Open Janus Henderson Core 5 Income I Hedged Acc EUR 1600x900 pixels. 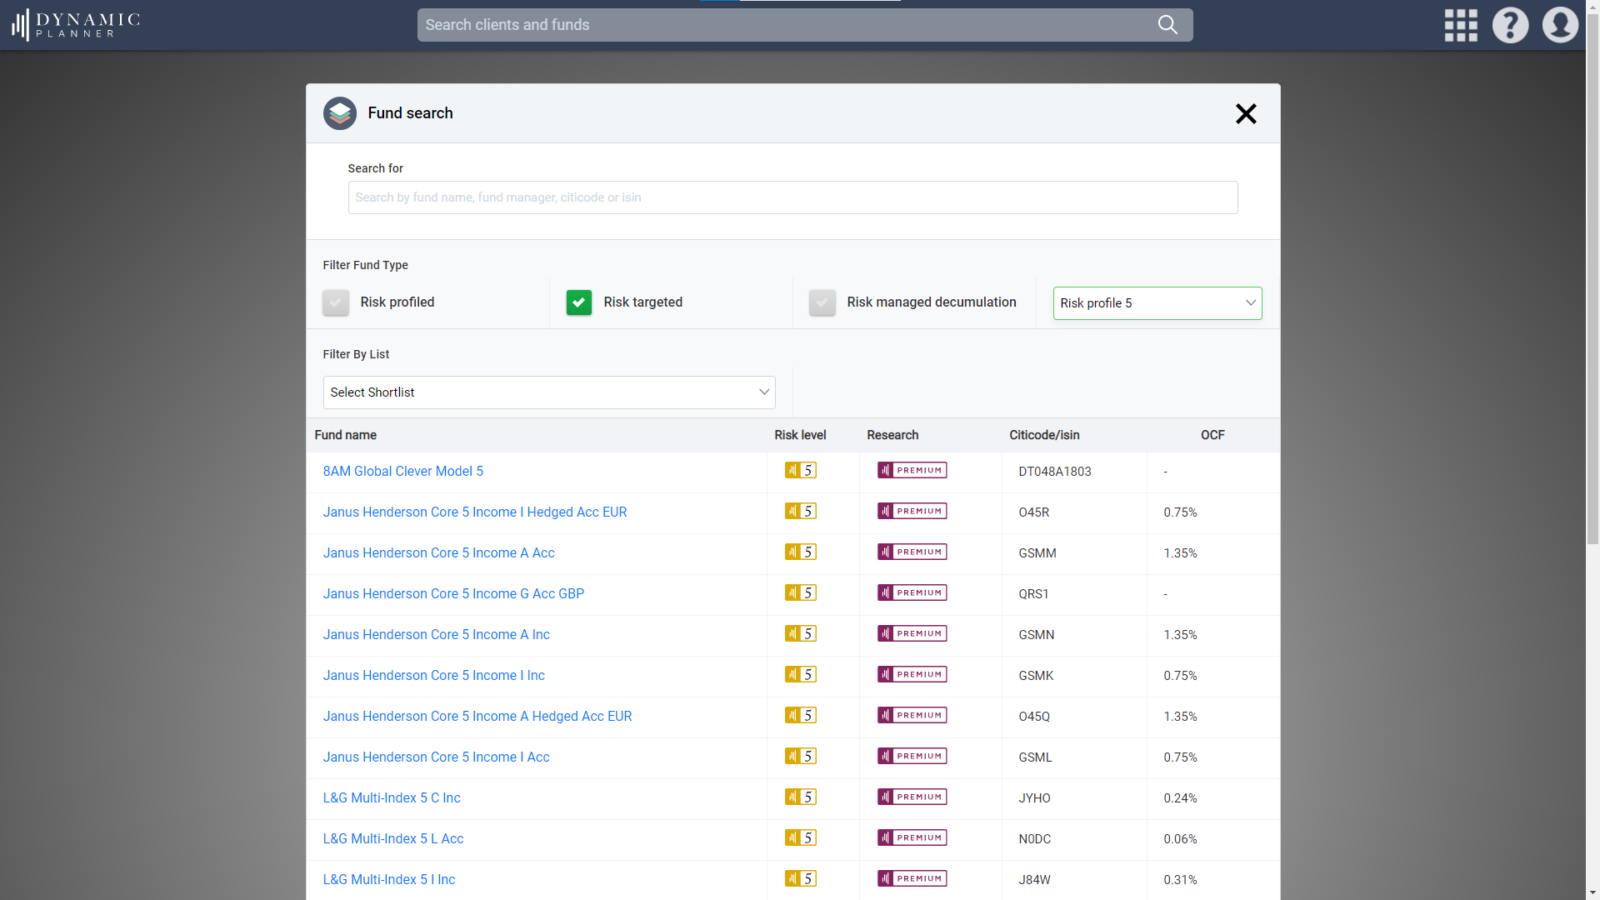475,512
